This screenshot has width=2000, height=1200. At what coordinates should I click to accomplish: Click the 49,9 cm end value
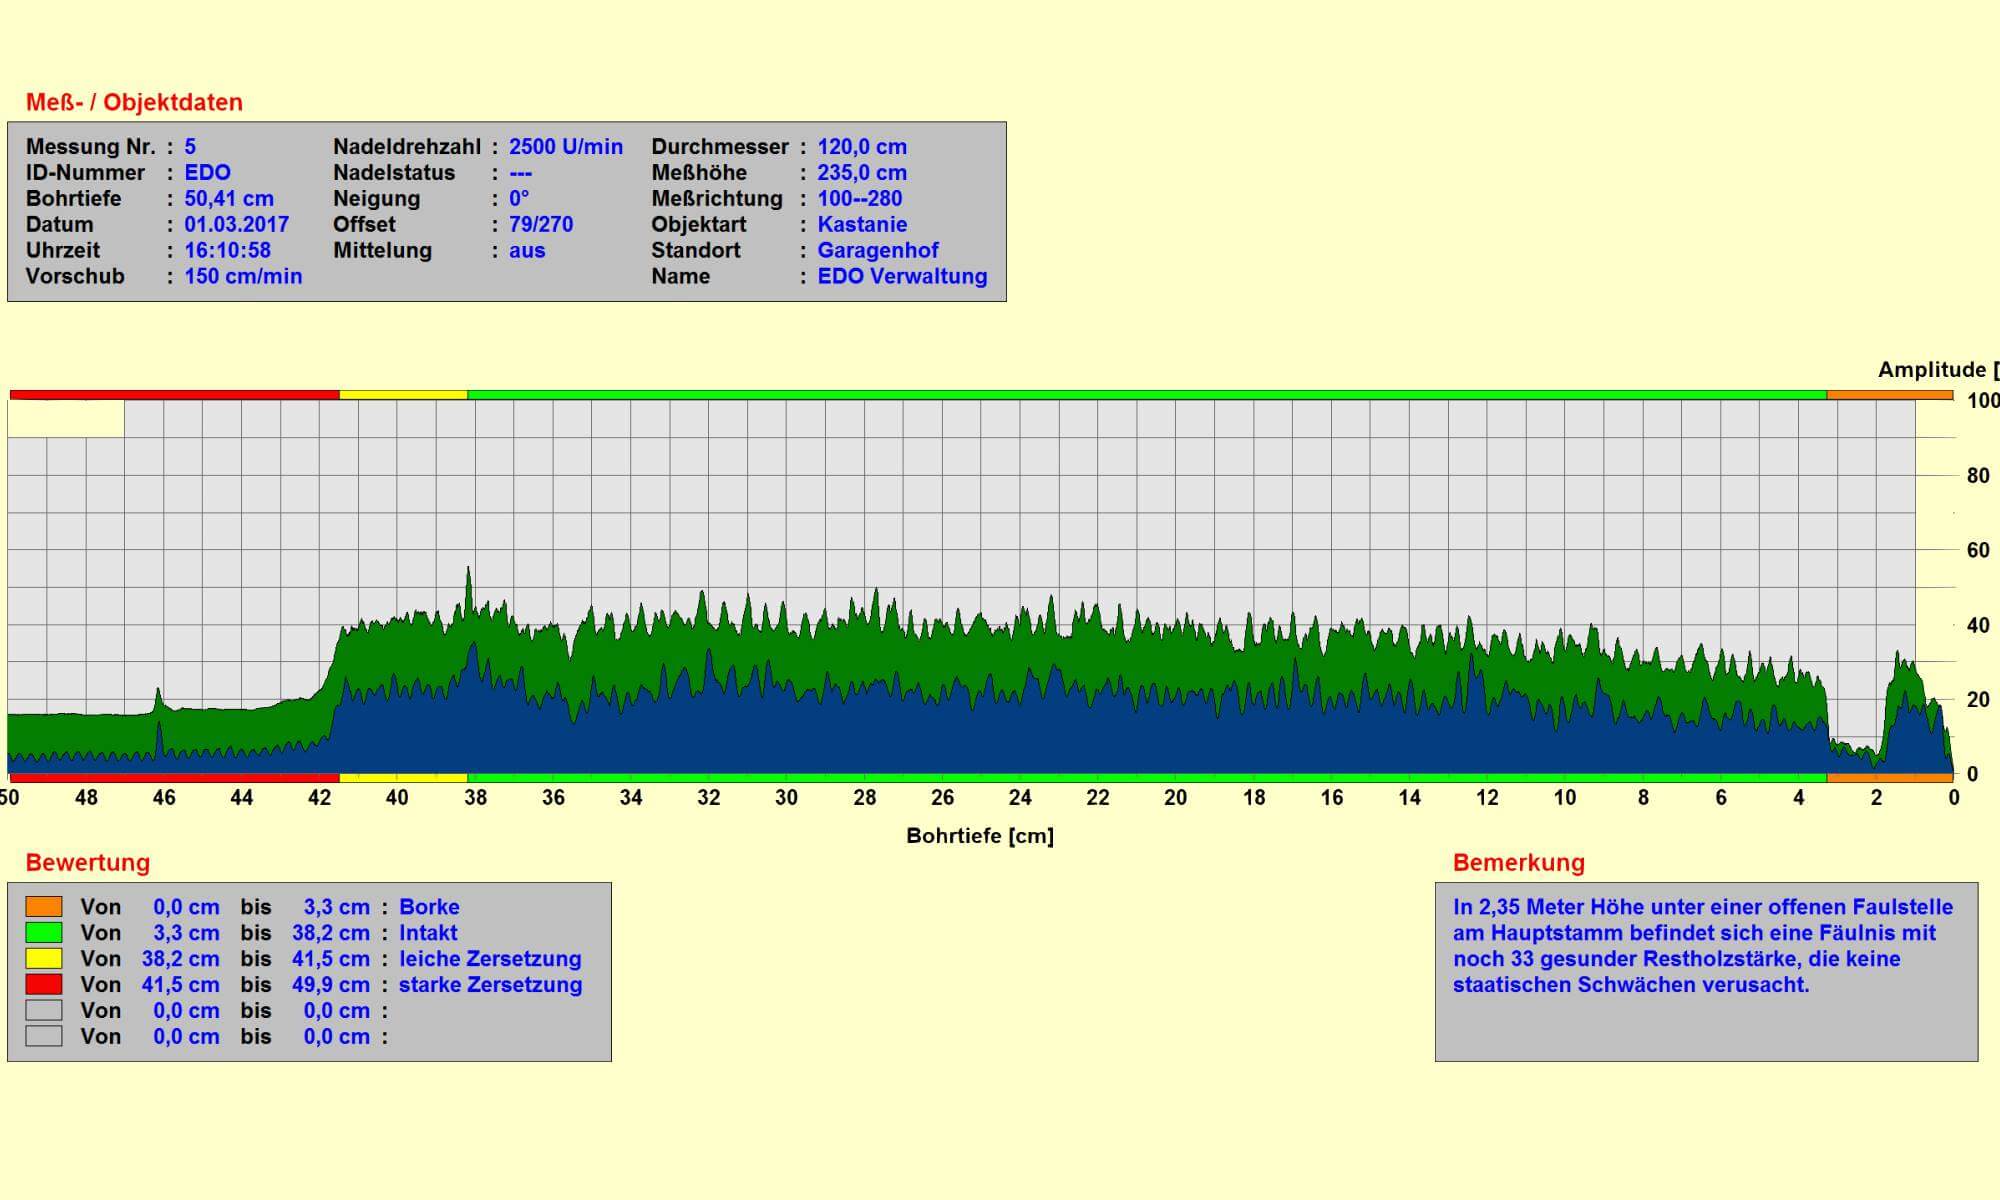331,985
